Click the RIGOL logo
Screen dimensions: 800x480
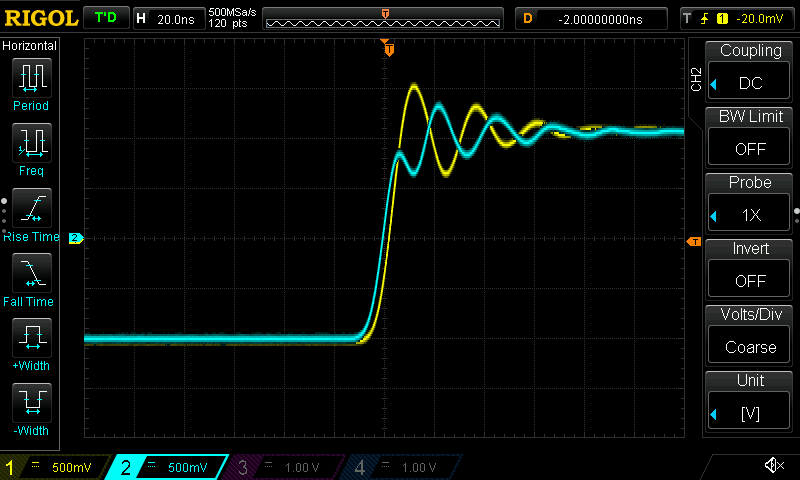click(x=41, y=19)
